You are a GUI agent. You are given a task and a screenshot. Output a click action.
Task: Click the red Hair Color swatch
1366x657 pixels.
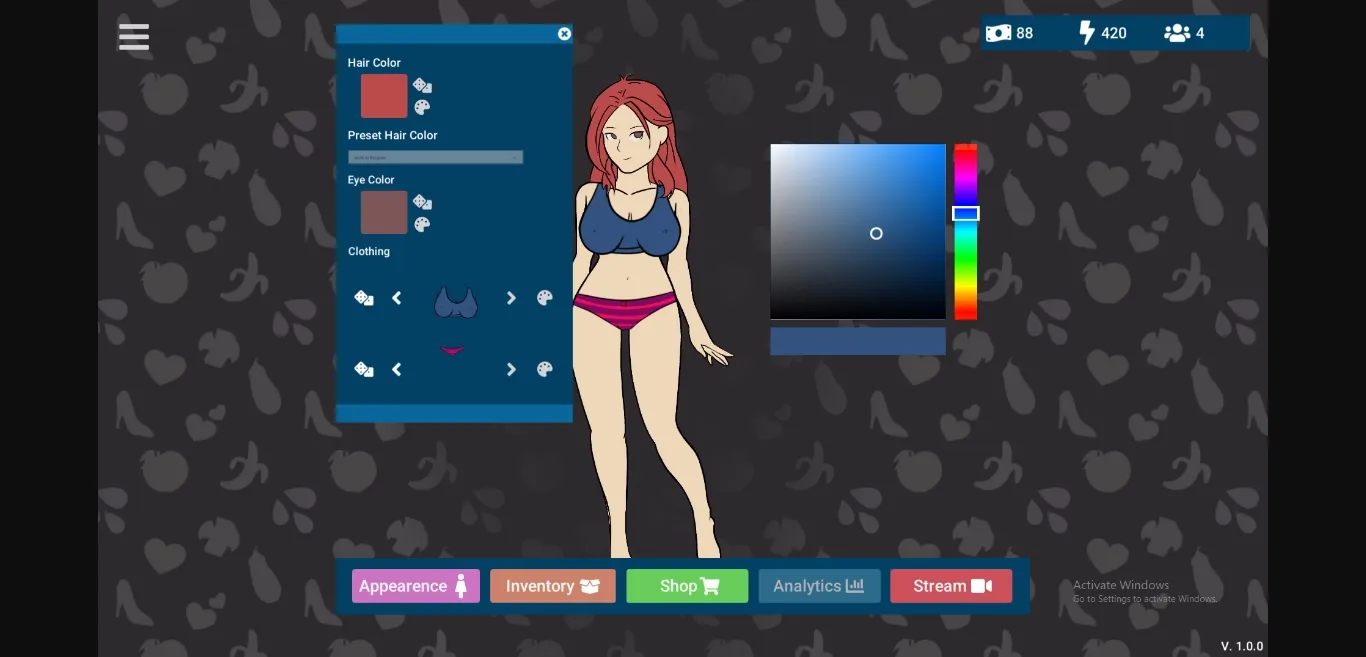coord(384,96)
